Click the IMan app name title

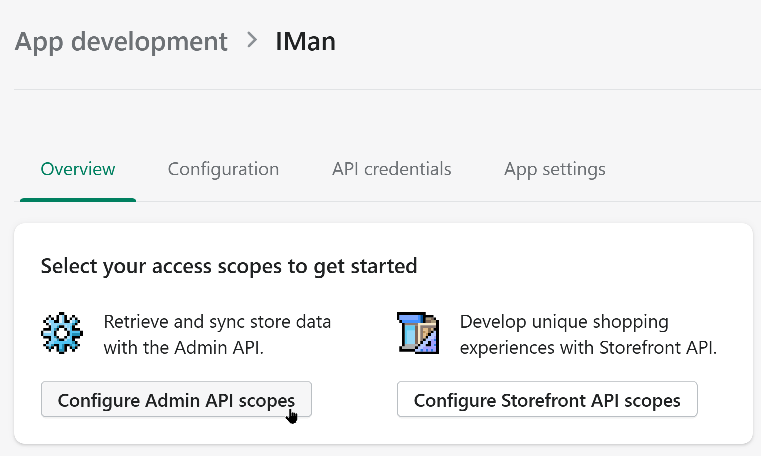[305, 42]
